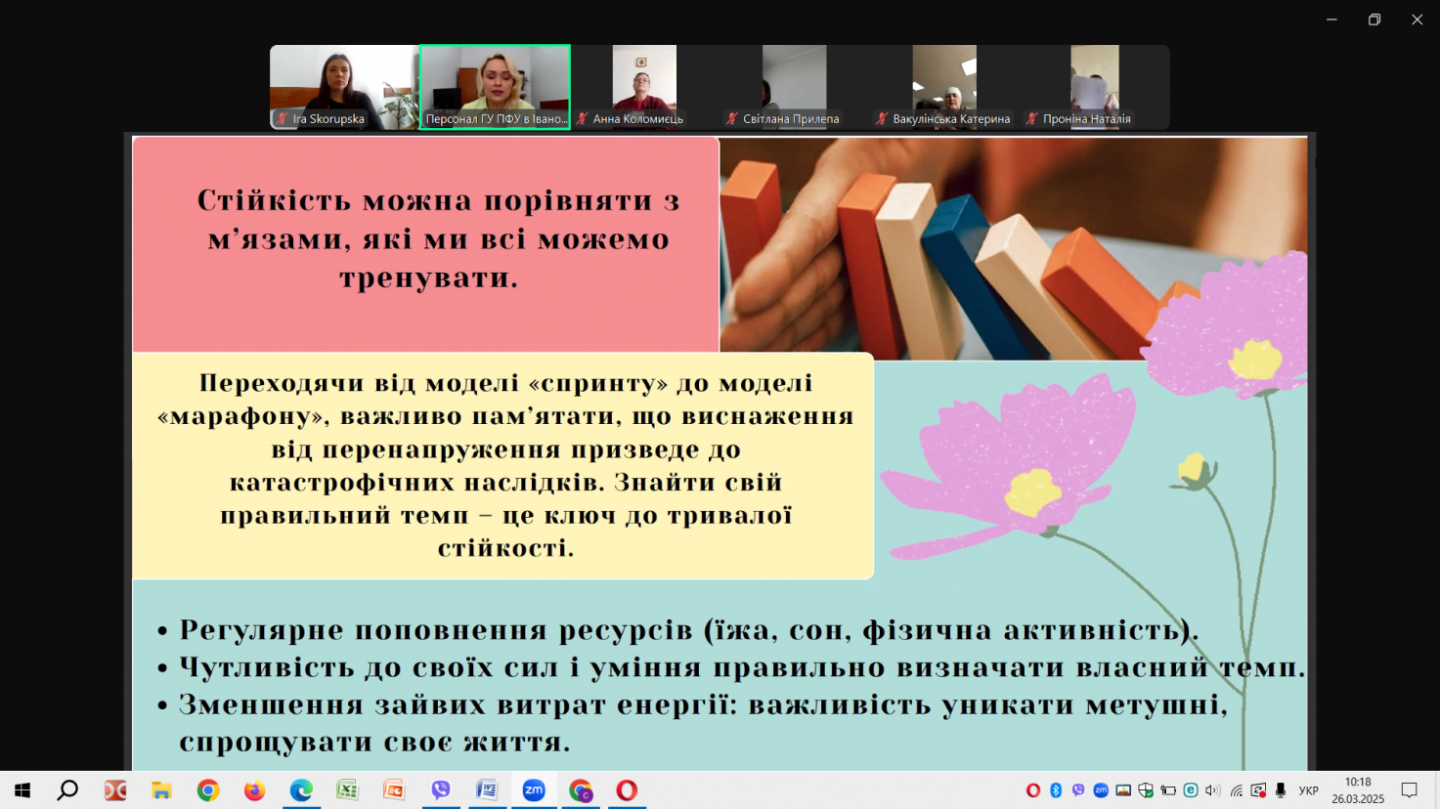The height and width of the screenshot is (809, 1440).
Task: Switch to Word in the taskbar
Action: 487,790
